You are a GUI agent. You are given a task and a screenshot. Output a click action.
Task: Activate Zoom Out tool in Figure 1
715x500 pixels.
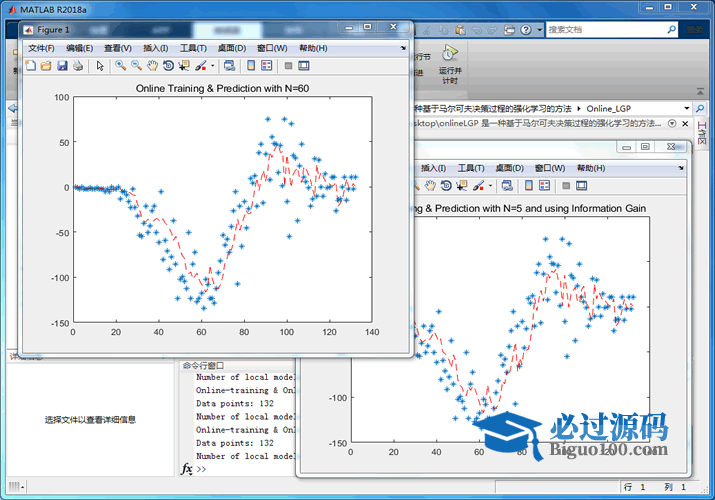pos(136,66)
